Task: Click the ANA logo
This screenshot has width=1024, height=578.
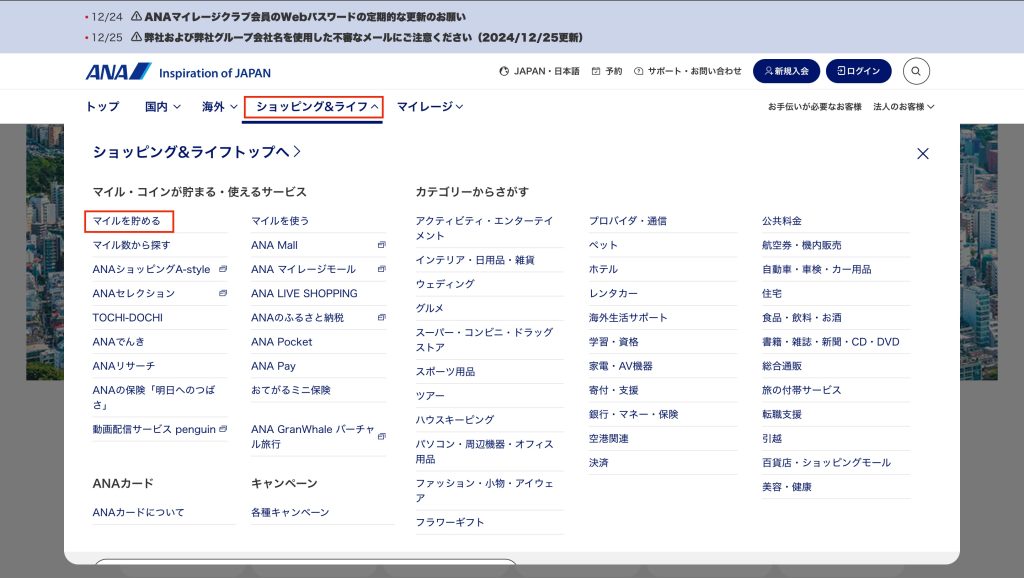Action: tap(118, 72)
